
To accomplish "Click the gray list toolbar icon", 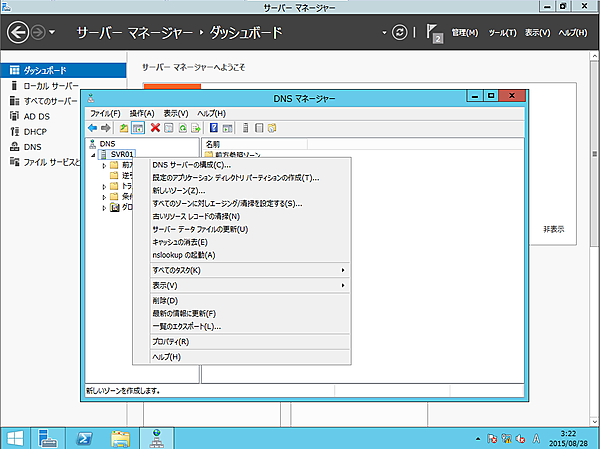I will point(259,128).
